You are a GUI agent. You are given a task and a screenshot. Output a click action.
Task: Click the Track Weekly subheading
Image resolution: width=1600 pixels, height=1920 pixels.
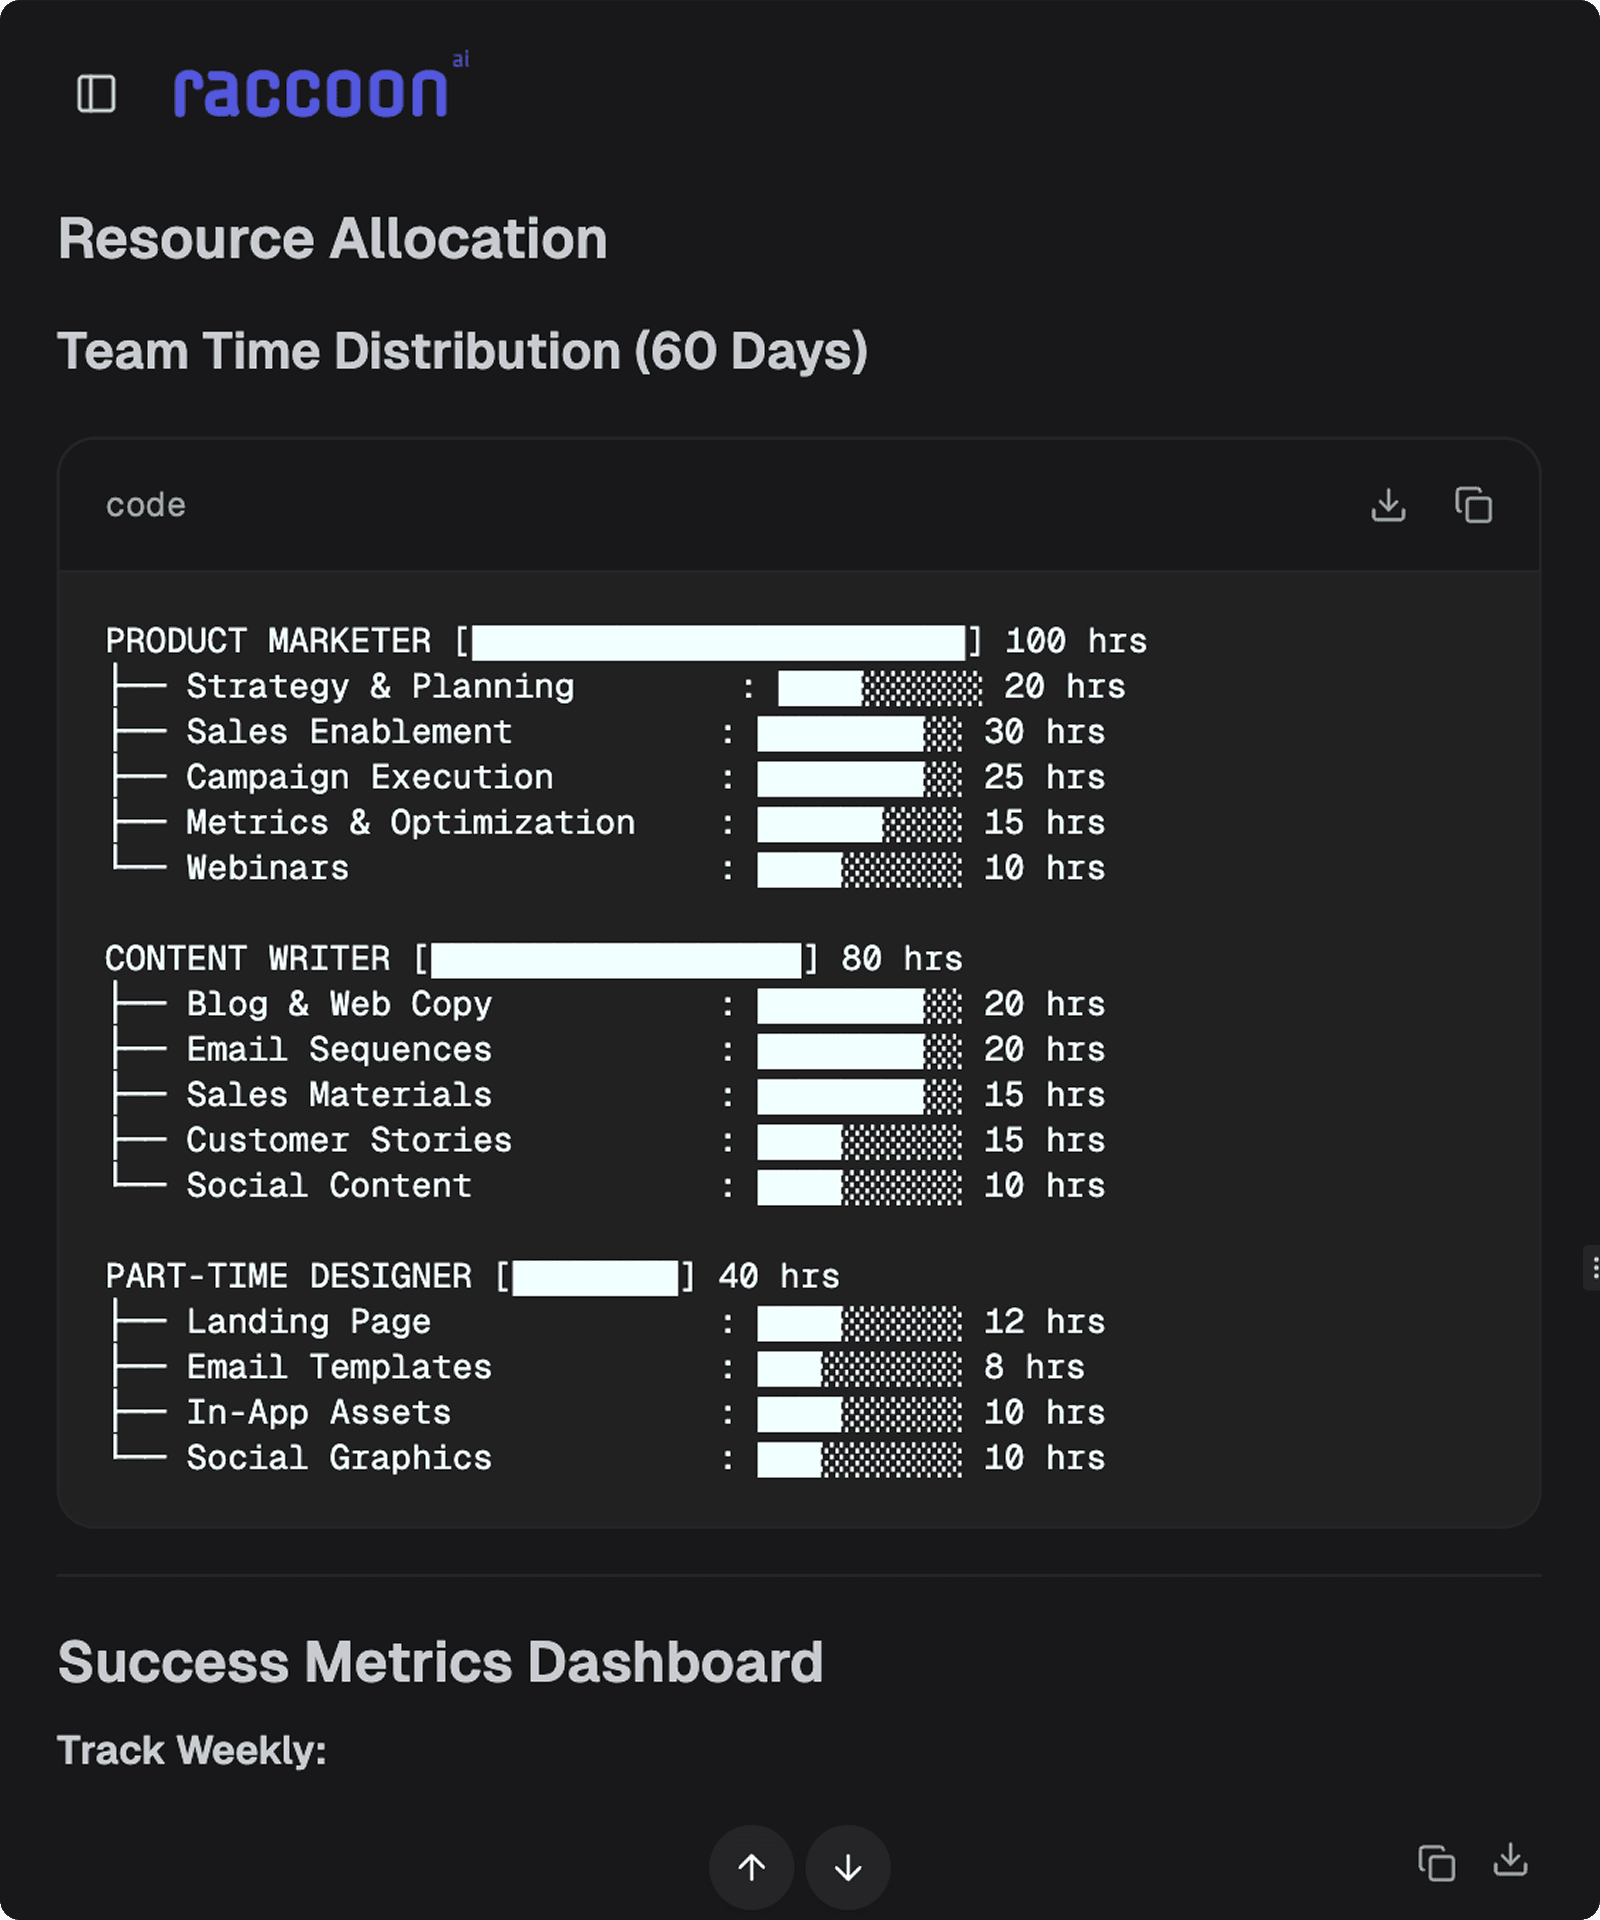(x=192, y=1750)
